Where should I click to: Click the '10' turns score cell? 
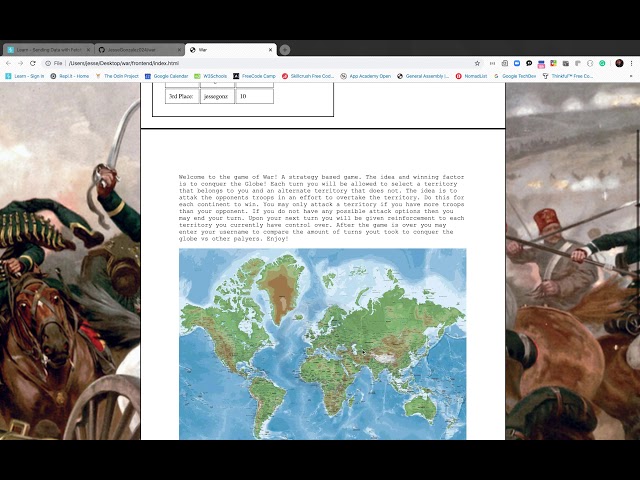click(254, 96)
